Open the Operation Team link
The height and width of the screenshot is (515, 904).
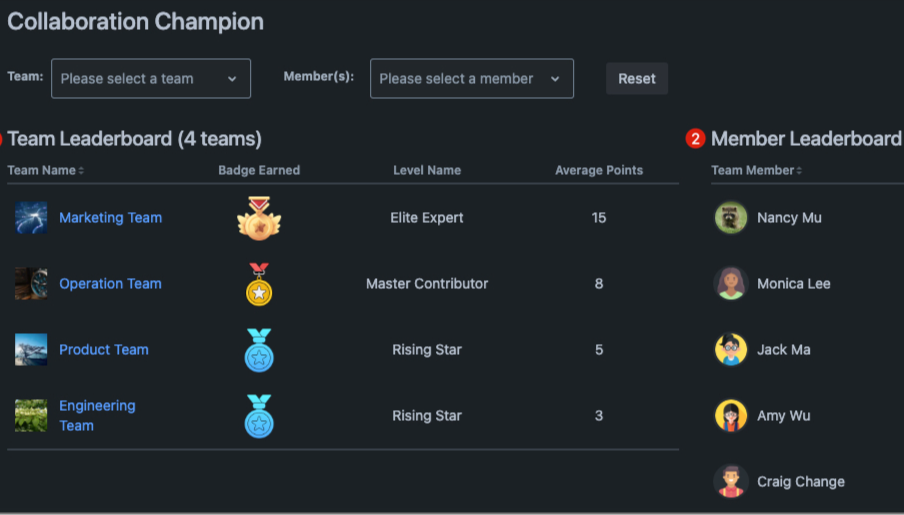pos(110,284)
